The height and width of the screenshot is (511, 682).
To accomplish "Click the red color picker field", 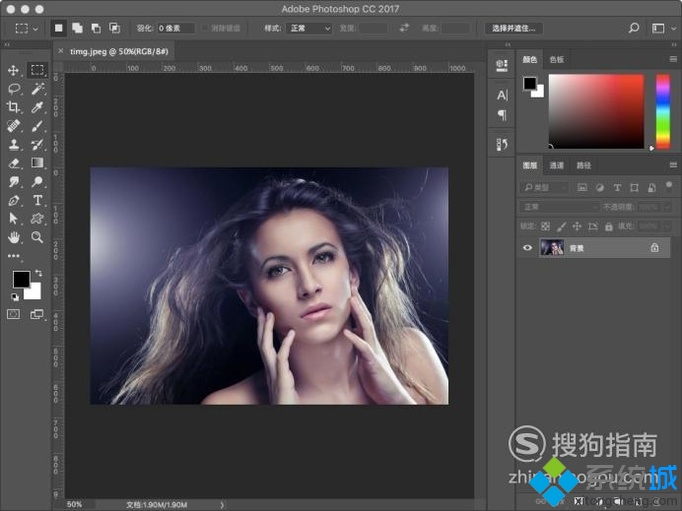I will point(596,111).
